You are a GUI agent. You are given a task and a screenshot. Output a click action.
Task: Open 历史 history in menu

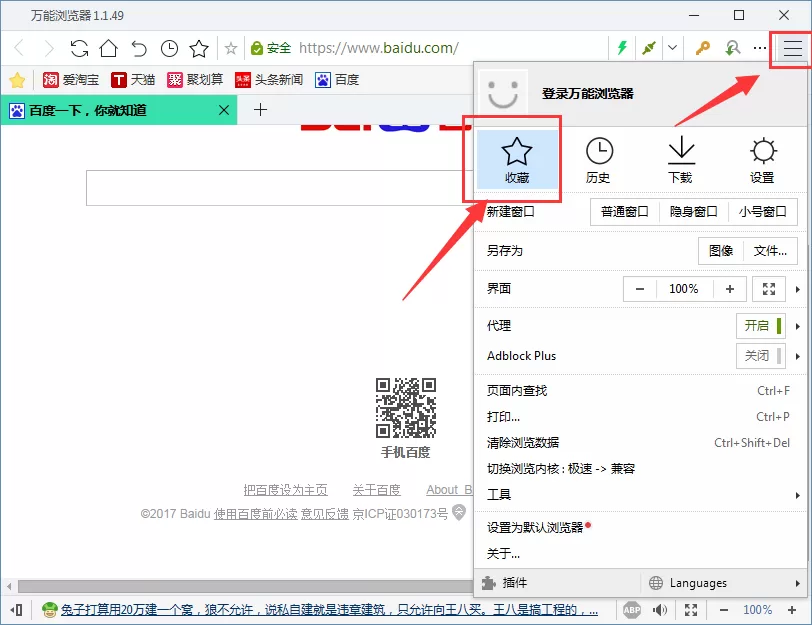pyautogui.click(x=599, y=160)
